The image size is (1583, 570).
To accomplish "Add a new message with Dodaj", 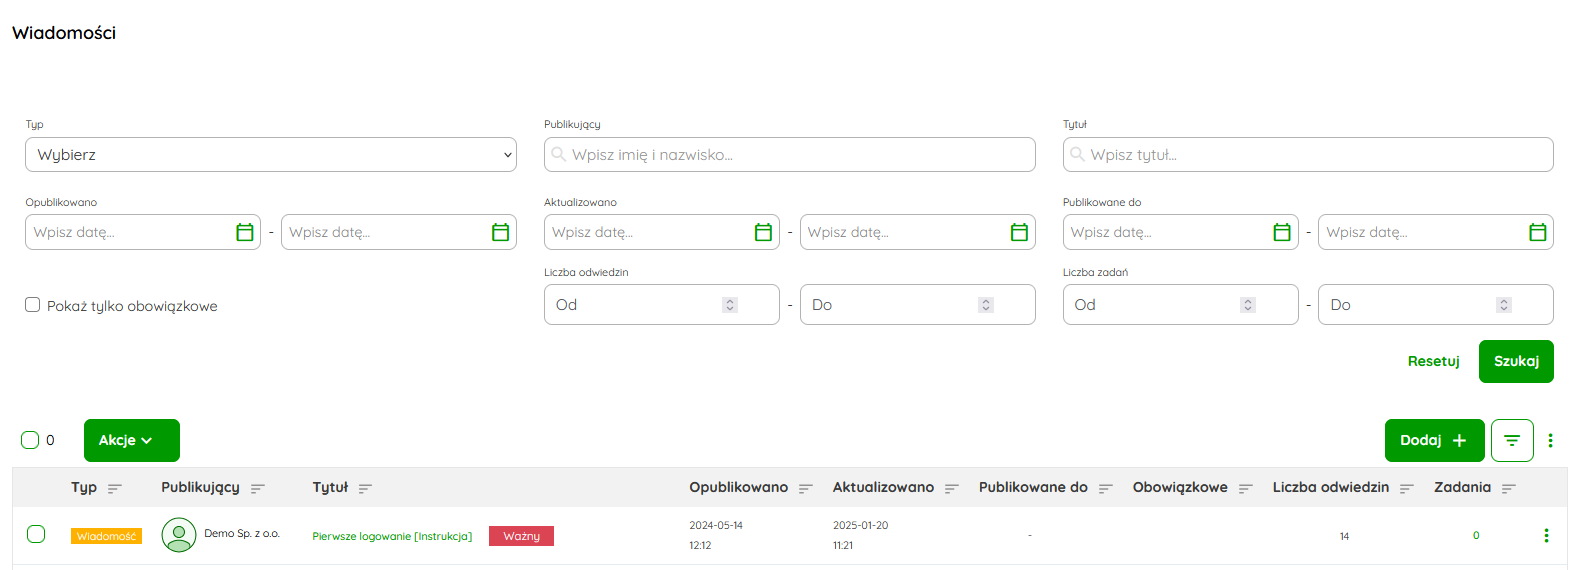I will tap(1433, 440).
